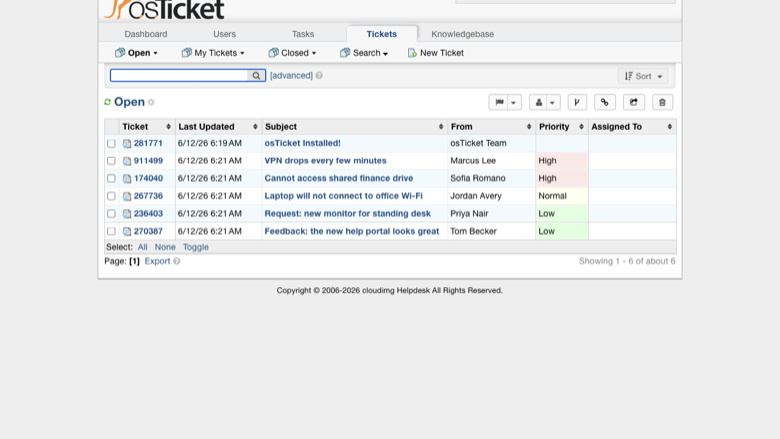Click ticket icon beside 267736
780x439 pixels.
click(127, 196)
